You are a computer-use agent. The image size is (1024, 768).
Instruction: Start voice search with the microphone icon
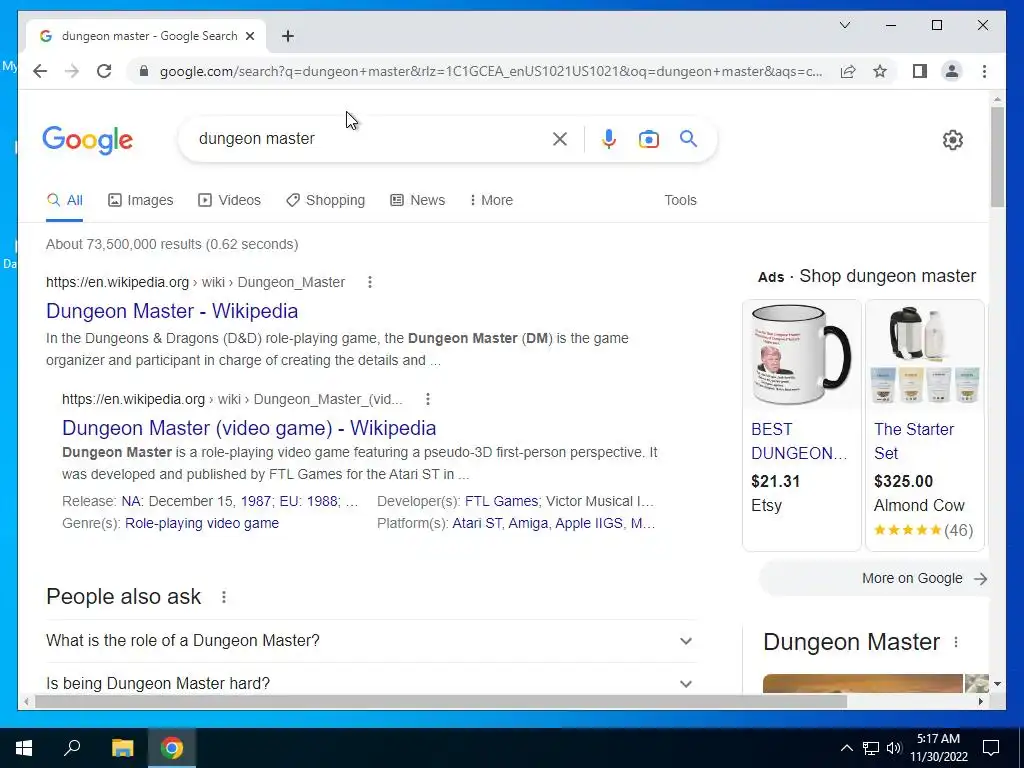pyautogui.click(x=609, y=138)
